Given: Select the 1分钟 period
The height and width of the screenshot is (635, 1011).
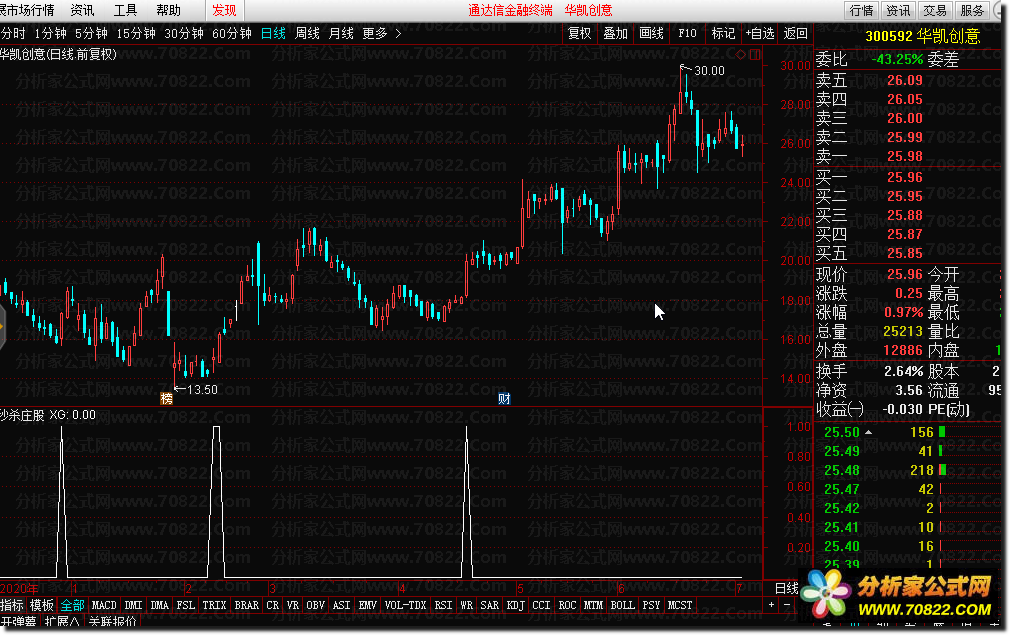Looking at the screenshot, I should 50,34.
